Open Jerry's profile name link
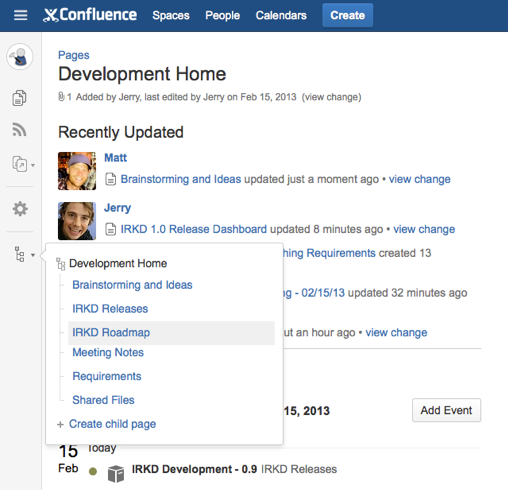 (117, 208)
